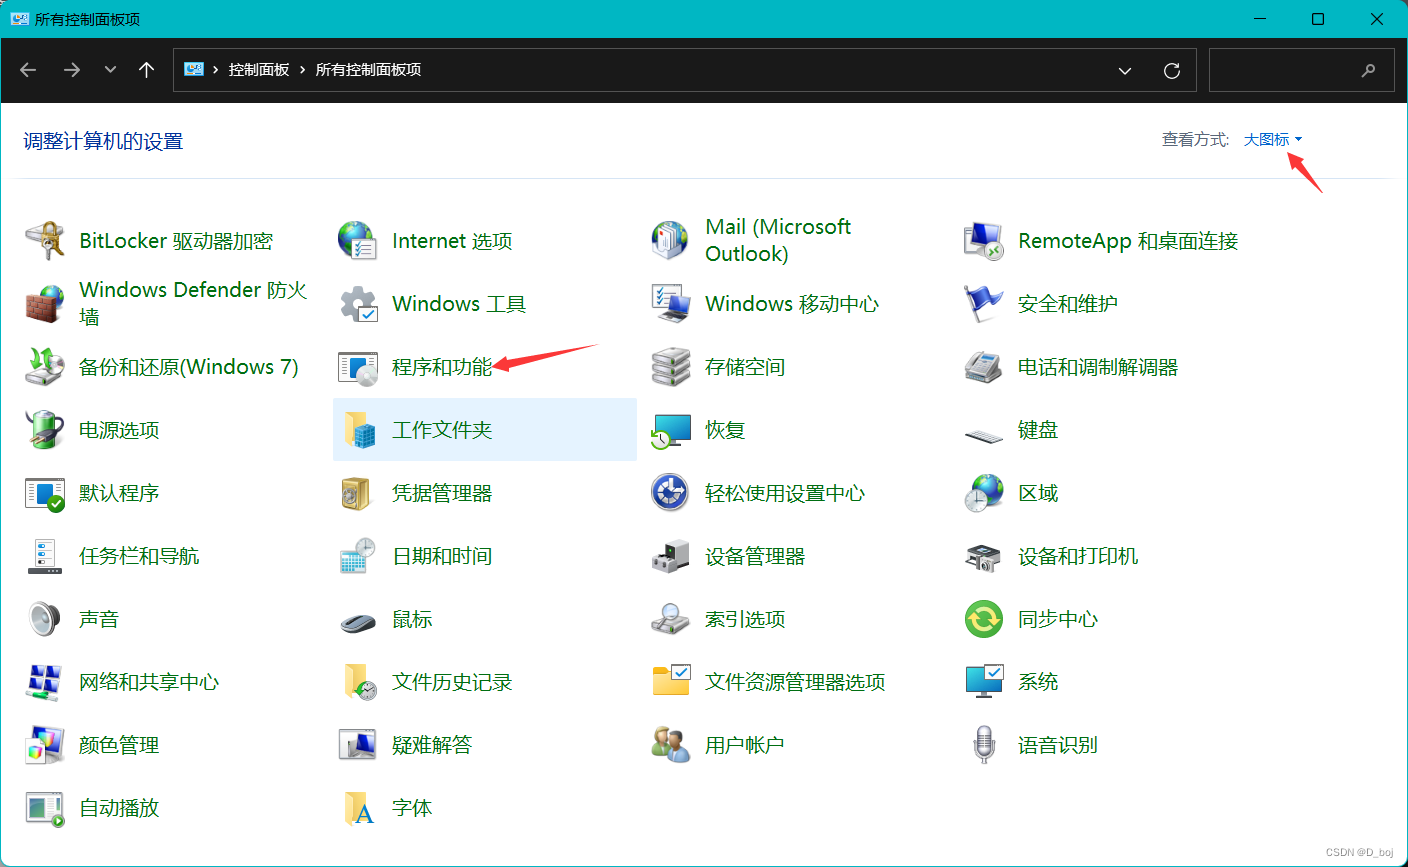Click the 电话和调制解调器 icon

(x=983, y=367)
